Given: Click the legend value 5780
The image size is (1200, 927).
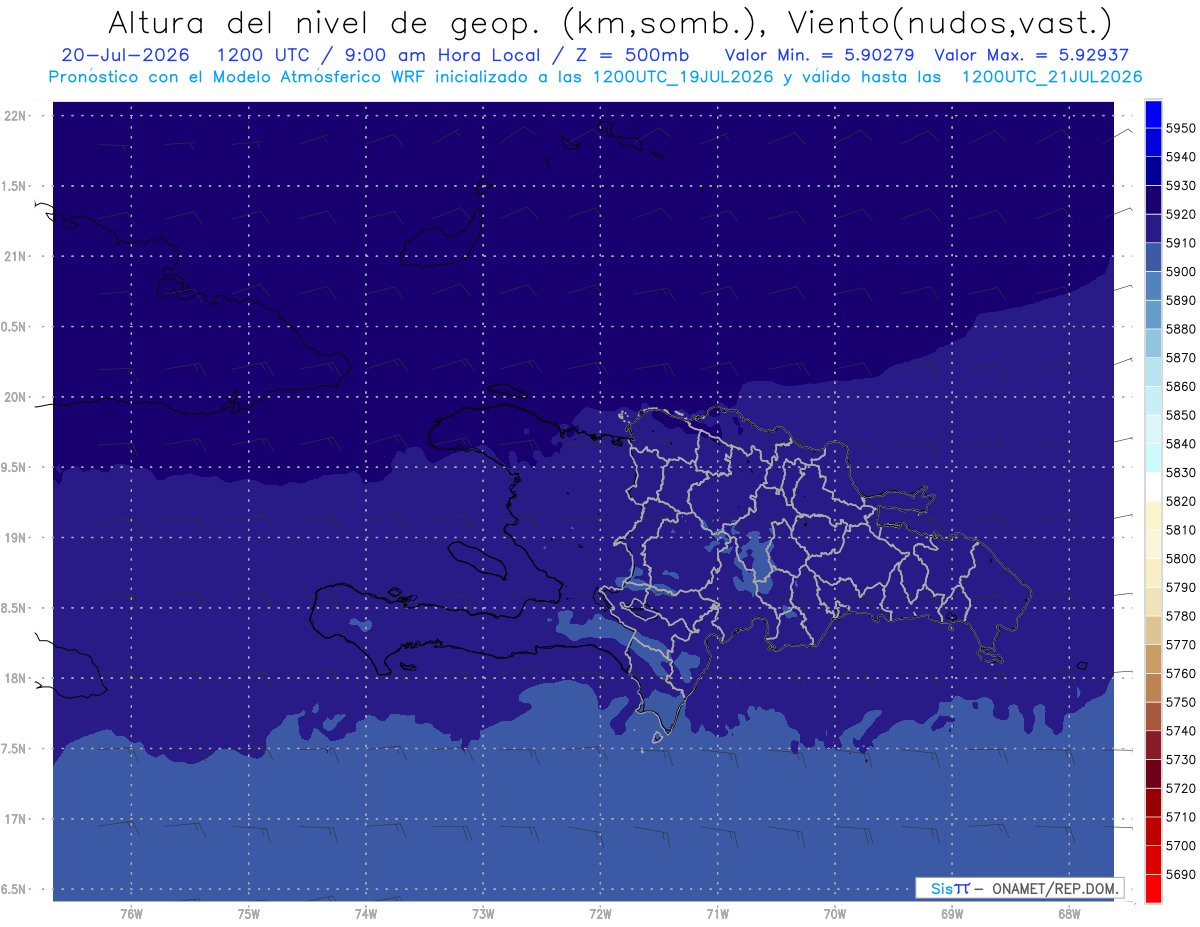Looking at the screenshot, I should pos(1180,616).
